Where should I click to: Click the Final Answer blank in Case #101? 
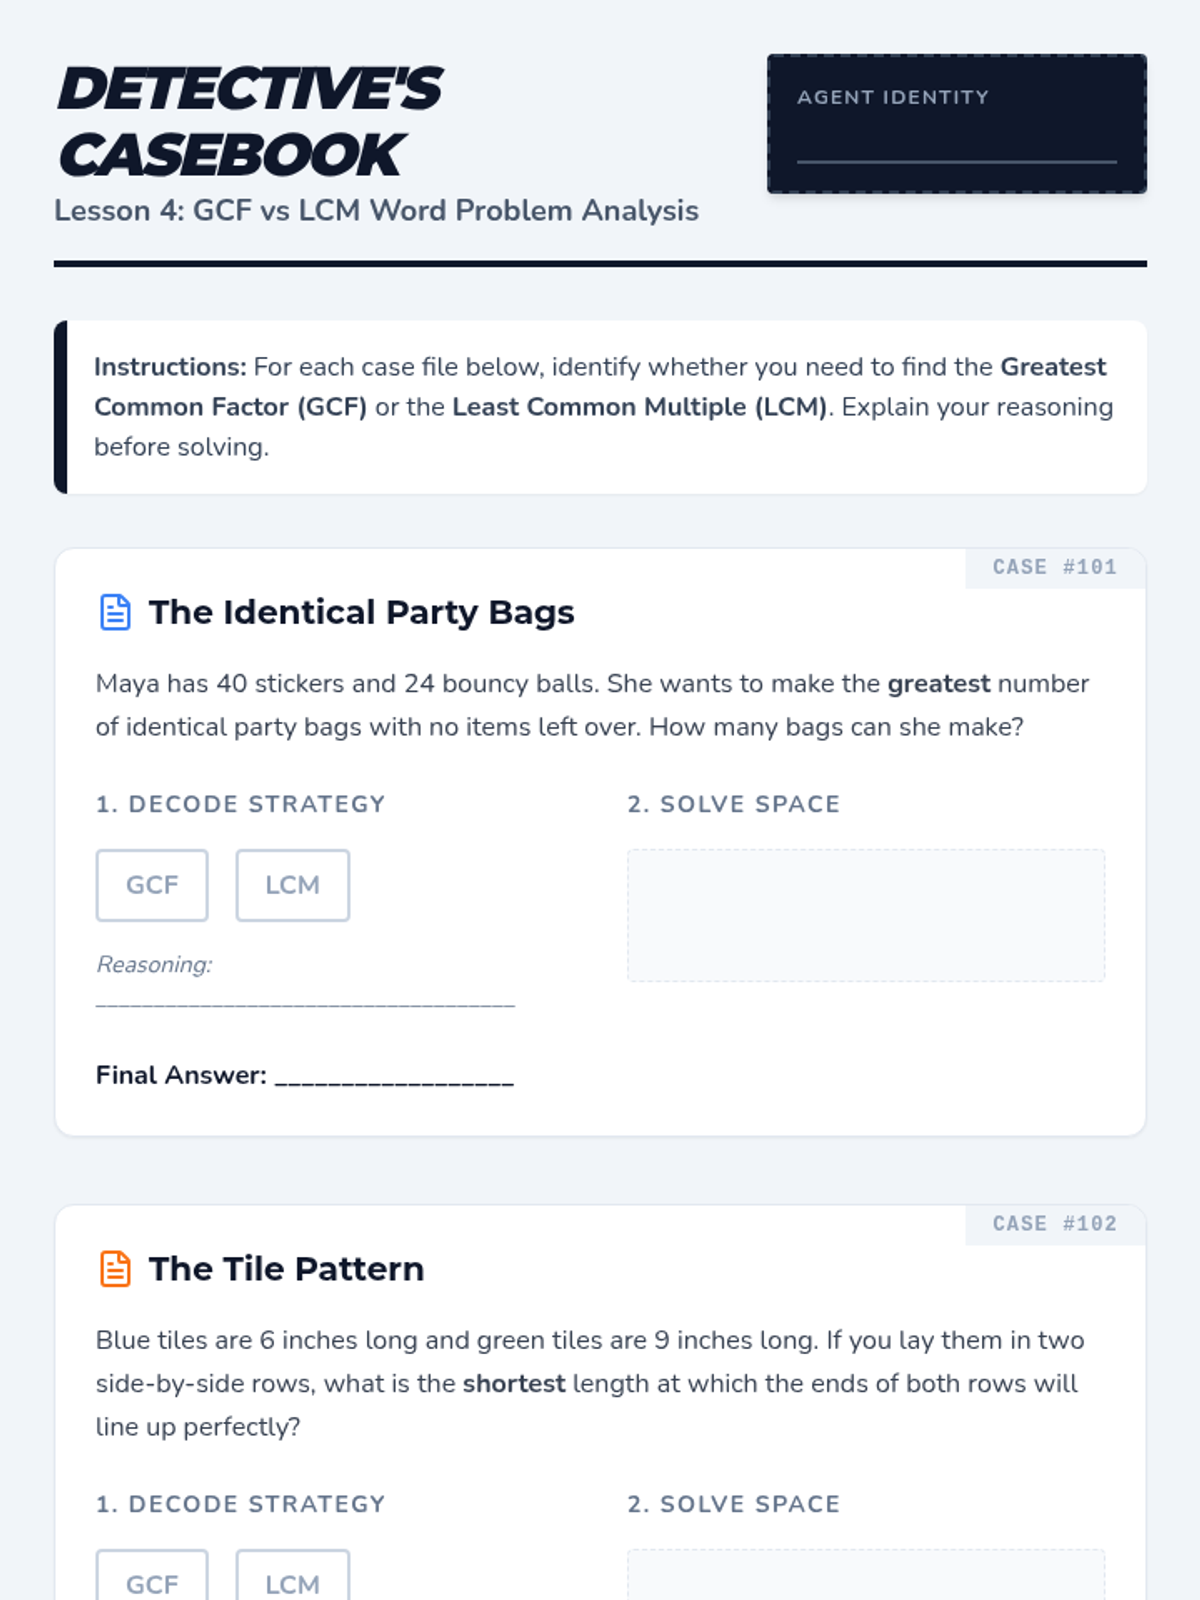tap(394, 1076)
